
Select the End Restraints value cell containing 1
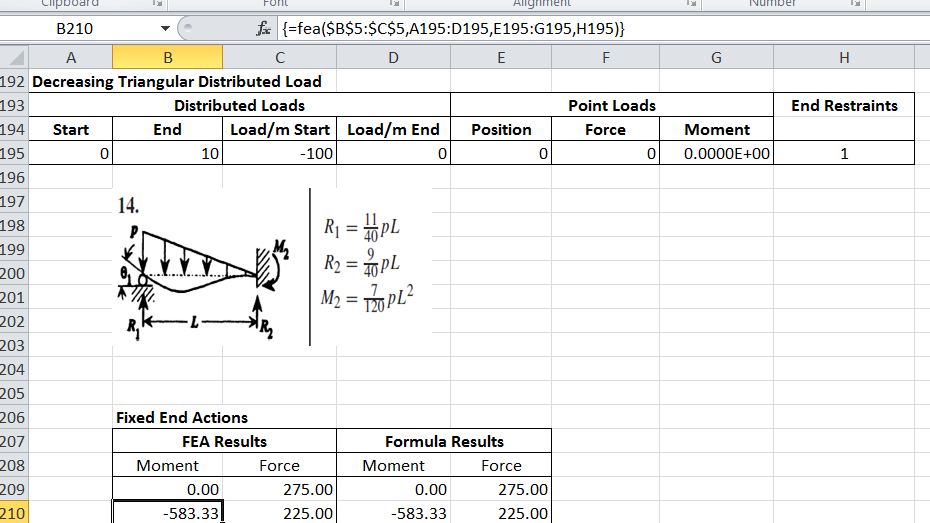coord(843,153)
